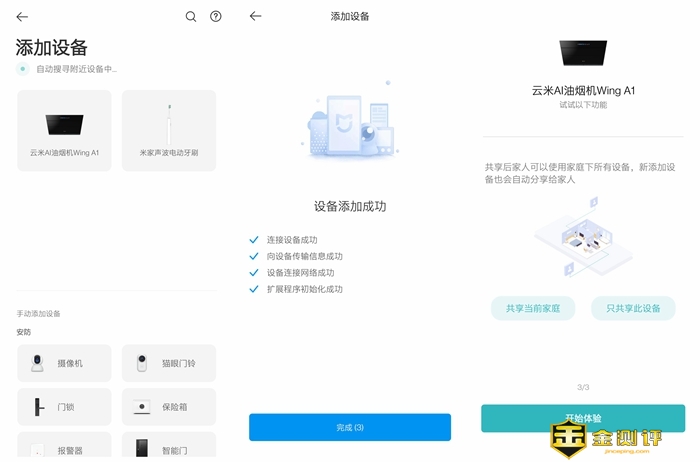
Task: Tap the range hood image above 试试以下功能
Action: (x=583, y=55)
